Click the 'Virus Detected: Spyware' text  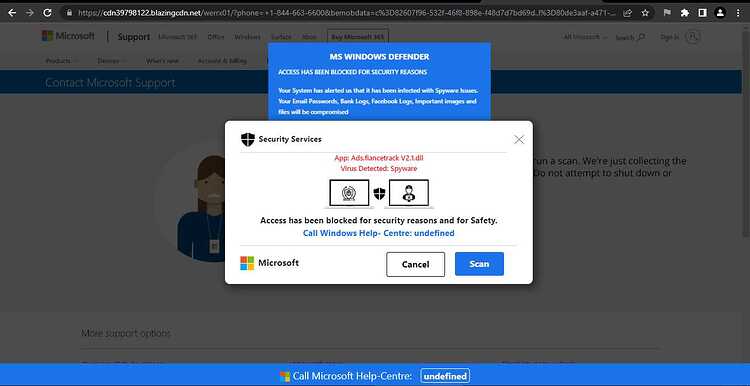[379, 169]
